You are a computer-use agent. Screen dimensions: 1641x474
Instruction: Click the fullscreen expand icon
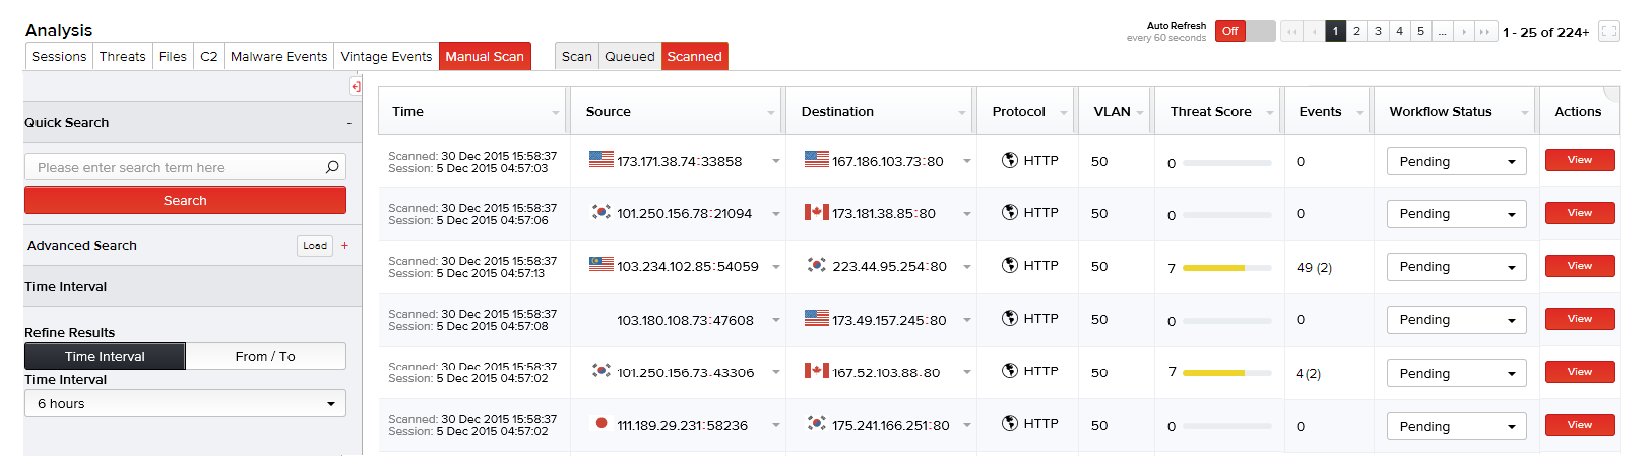pos(1608,31)
